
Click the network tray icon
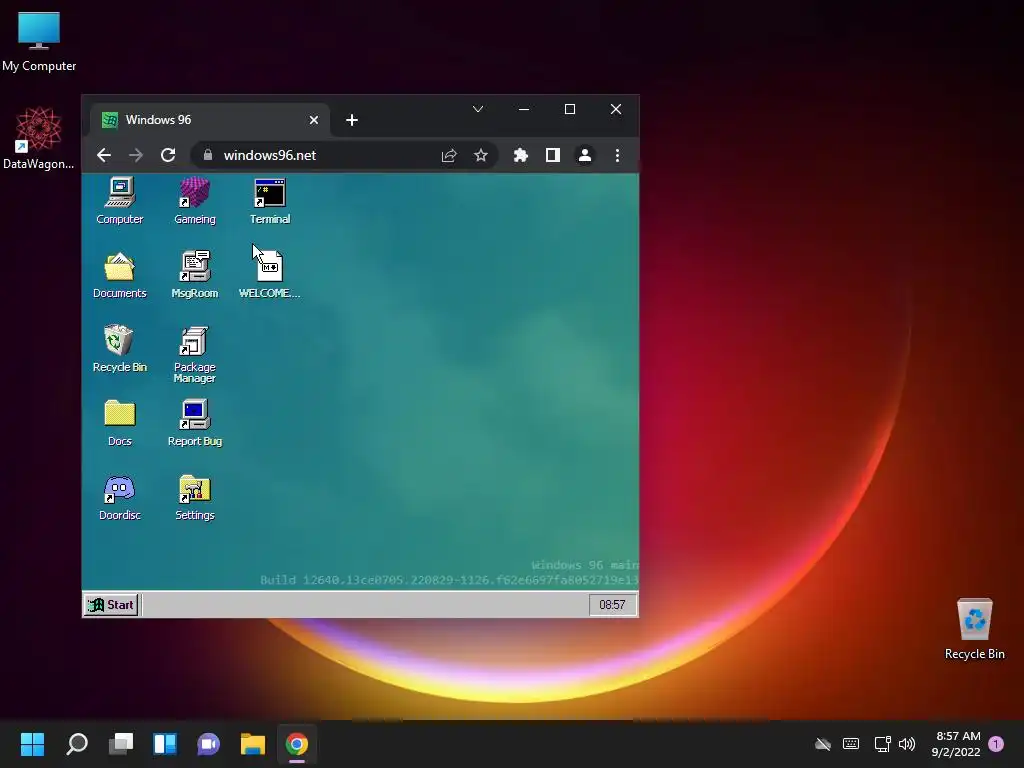coord(882,744)
